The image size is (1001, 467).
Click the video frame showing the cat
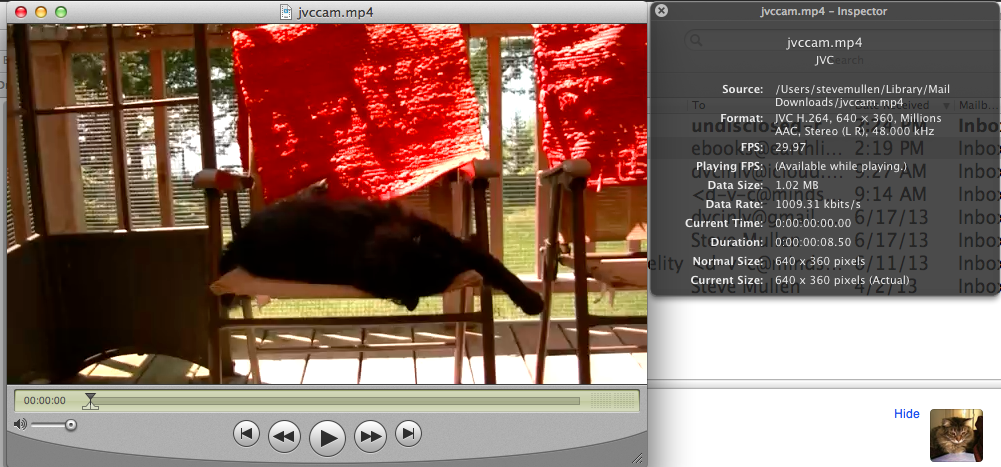coord(327,204)
